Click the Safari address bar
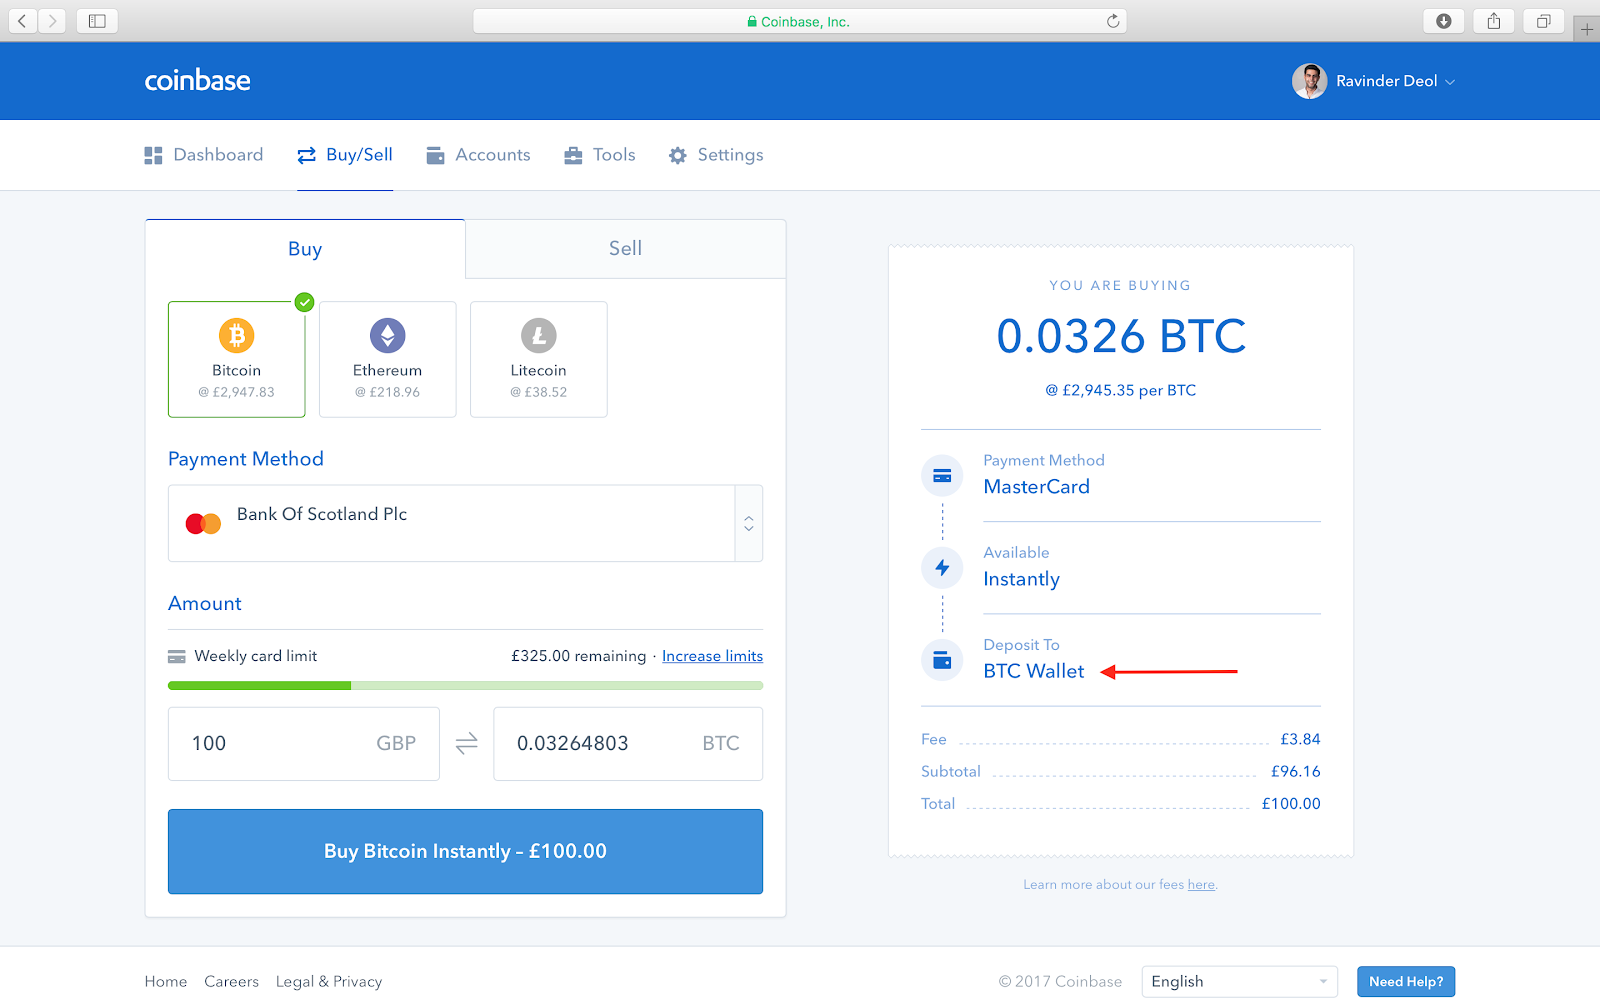 click(800, 21)
